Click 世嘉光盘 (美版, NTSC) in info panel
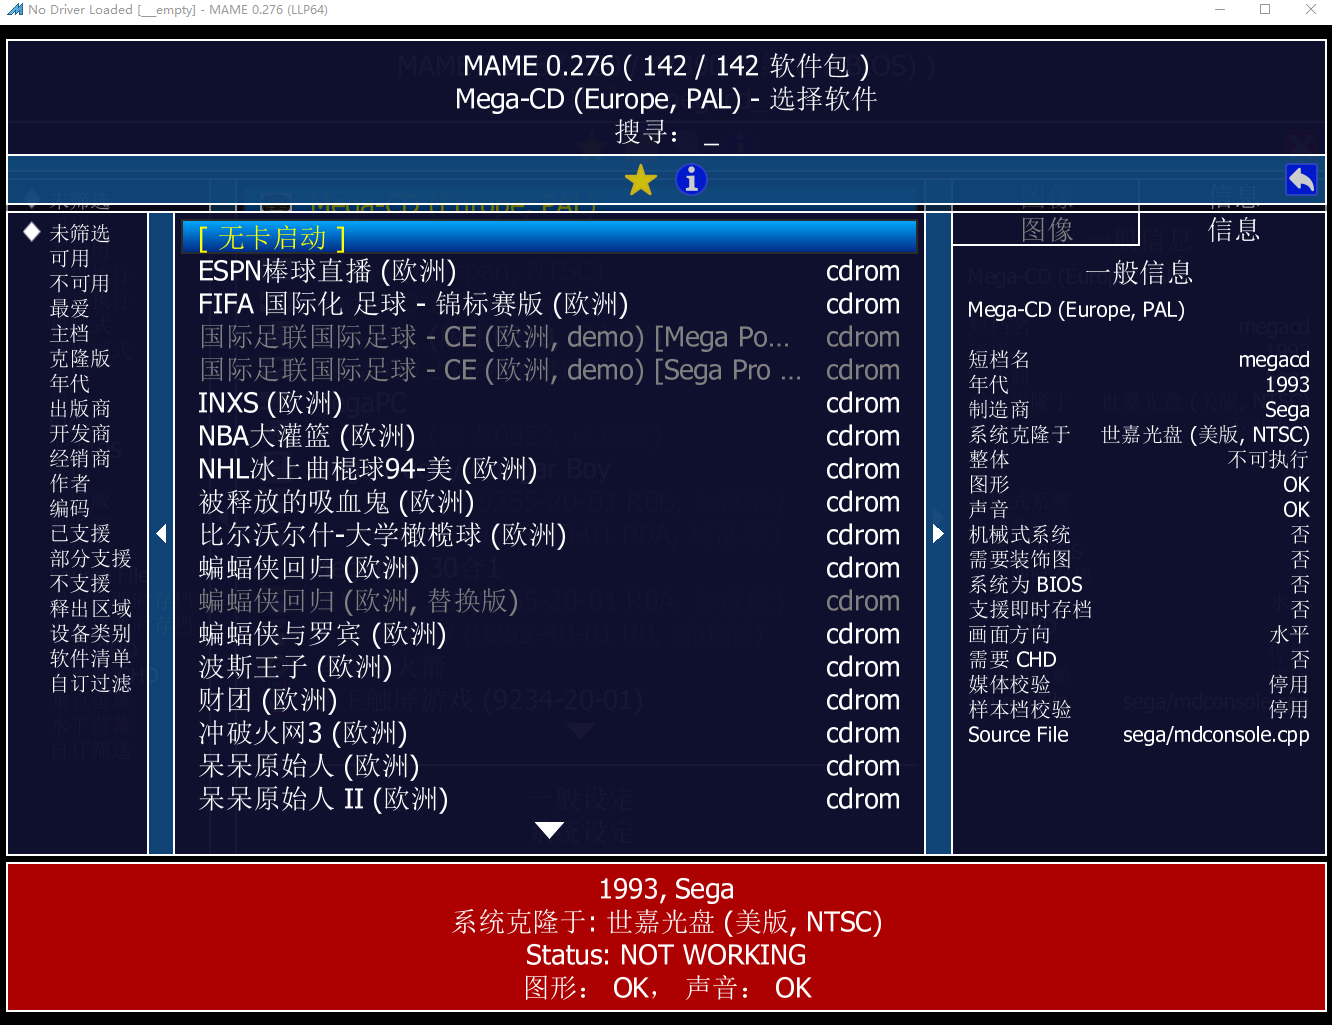Screen dimensions: 1332x1025 [1205, 435]
